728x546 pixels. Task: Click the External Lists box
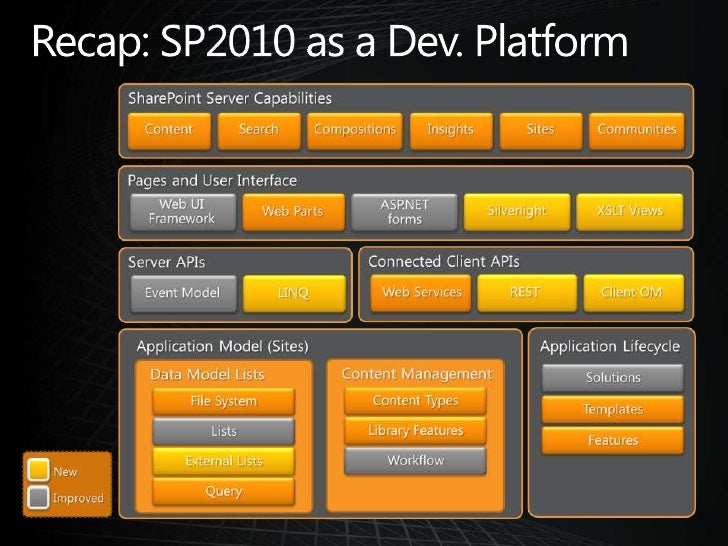click(x=223, y=462)
